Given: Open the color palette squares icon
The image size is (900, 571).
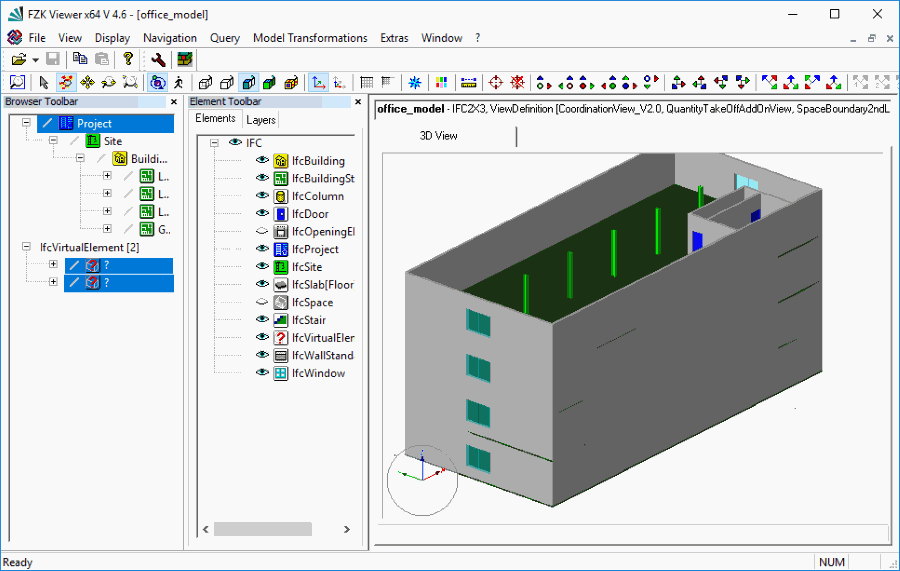Looking at the screenshot, I should pyautogui.click(x=441, y=83).
